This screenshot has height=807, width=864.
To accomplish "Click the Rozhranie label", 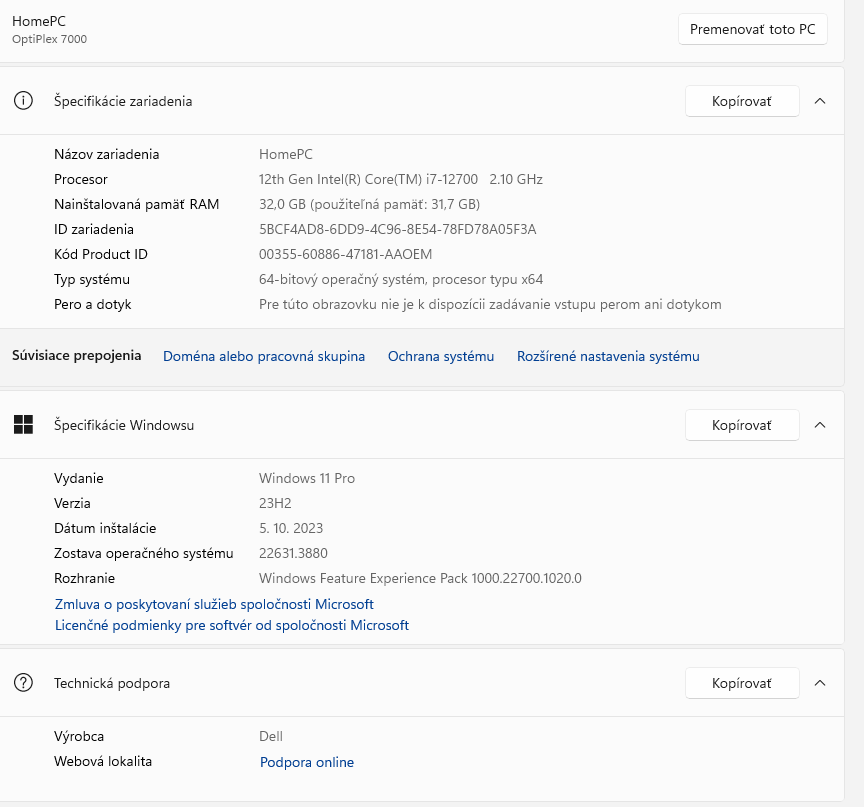I will pos(84,578).
